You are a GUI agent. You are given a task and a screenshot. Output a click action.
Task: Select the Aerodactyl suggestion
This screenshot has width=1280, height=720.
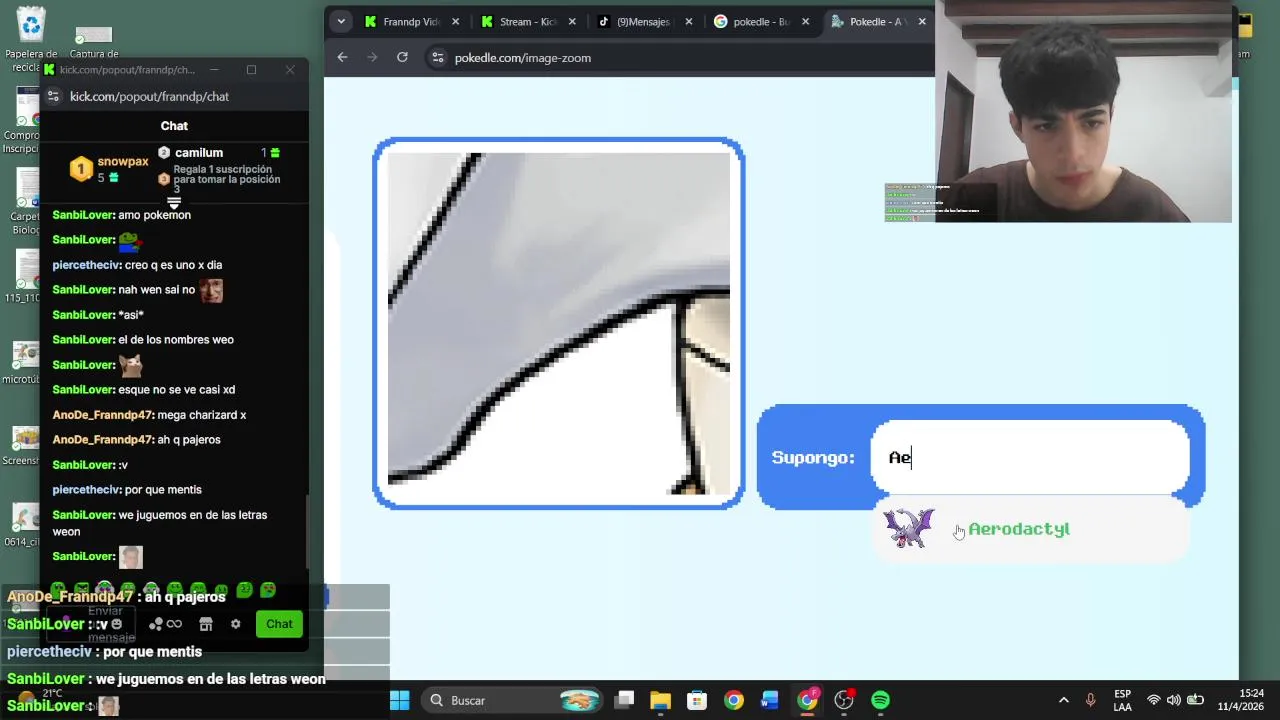pos(1030,529)
